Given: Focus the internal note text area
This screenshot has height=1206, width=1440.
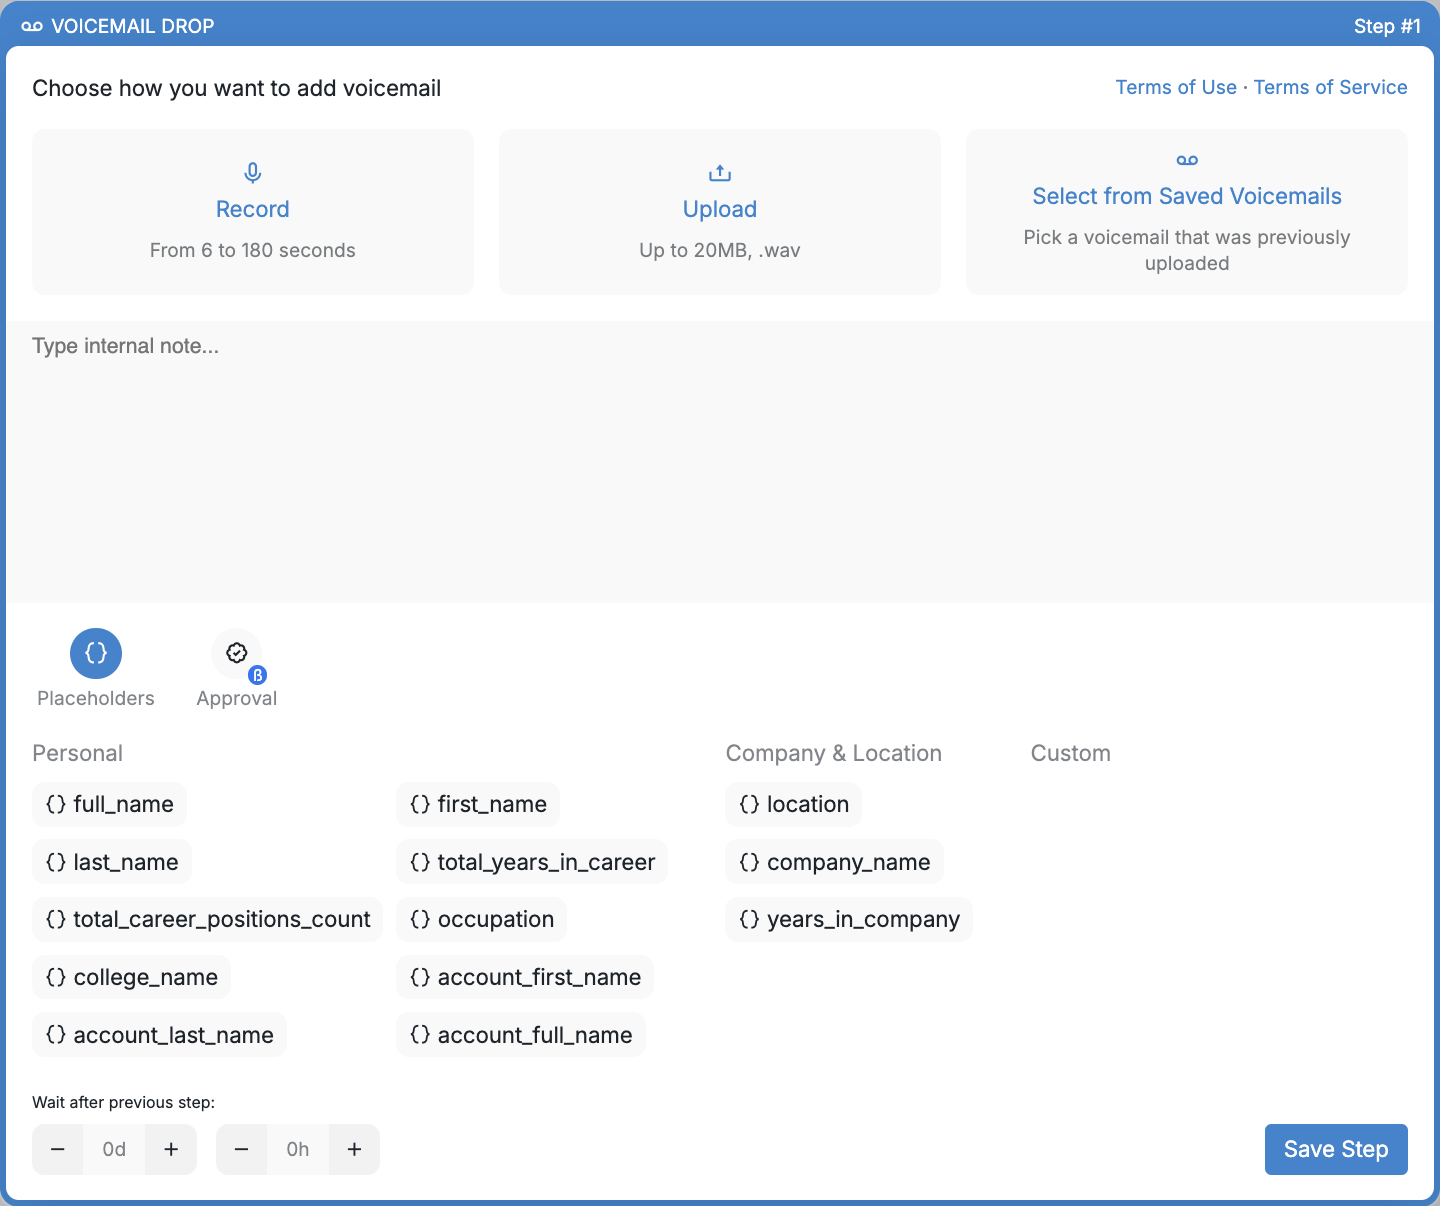Looking at the screenshot, I should coord(720,462).
